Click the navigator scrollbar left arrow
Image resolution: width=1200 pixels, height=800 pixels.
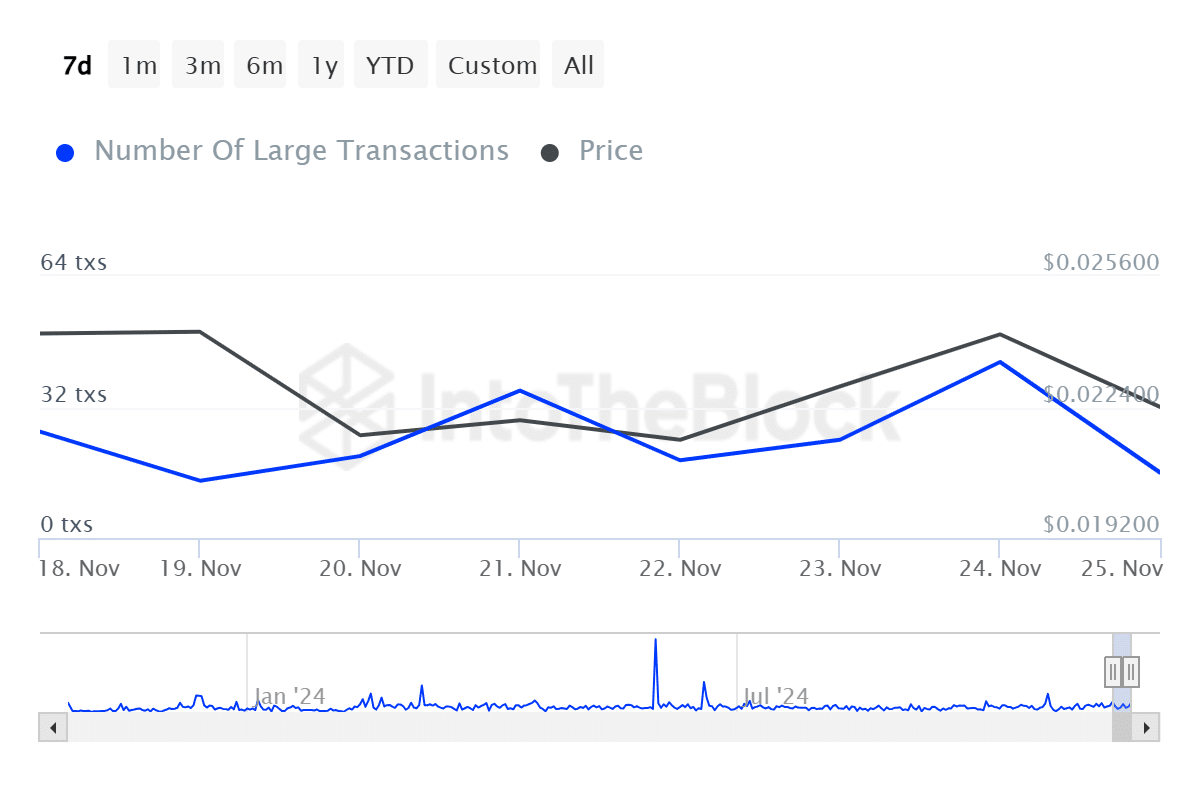52,727
